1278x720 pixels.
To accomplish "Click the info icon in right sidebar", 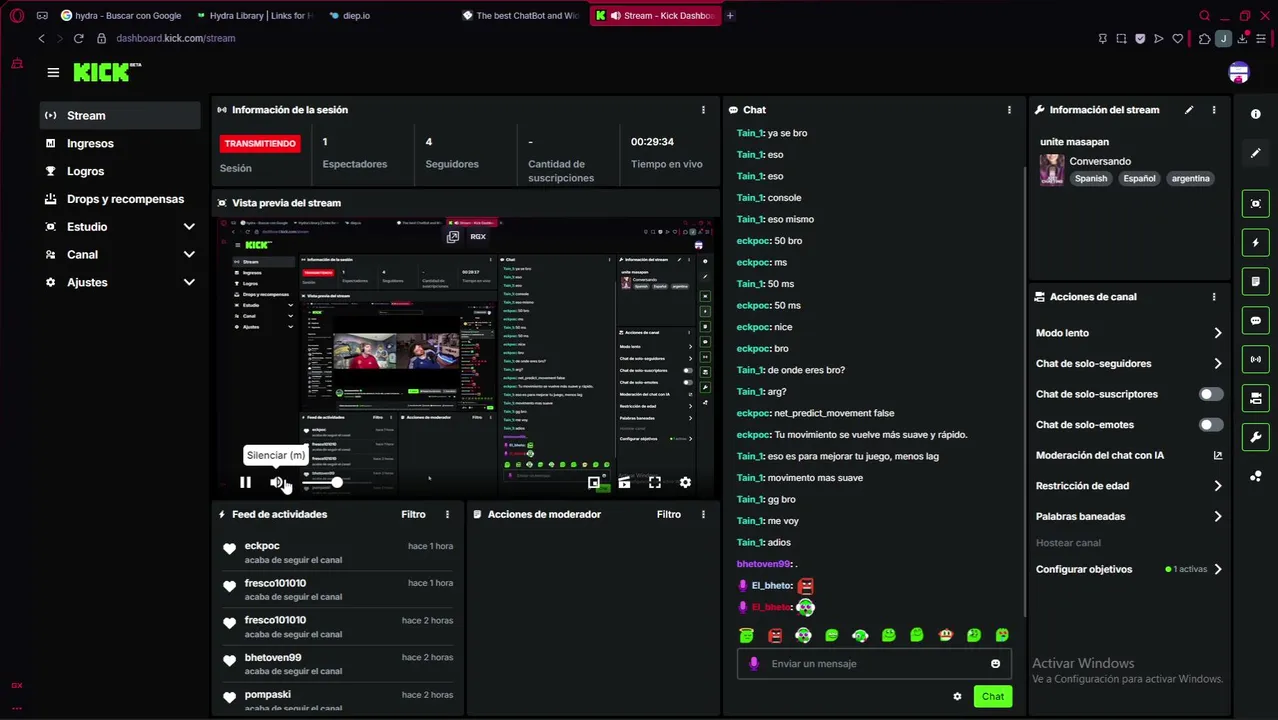I will pyautogui.click(x=1256, y=114).
